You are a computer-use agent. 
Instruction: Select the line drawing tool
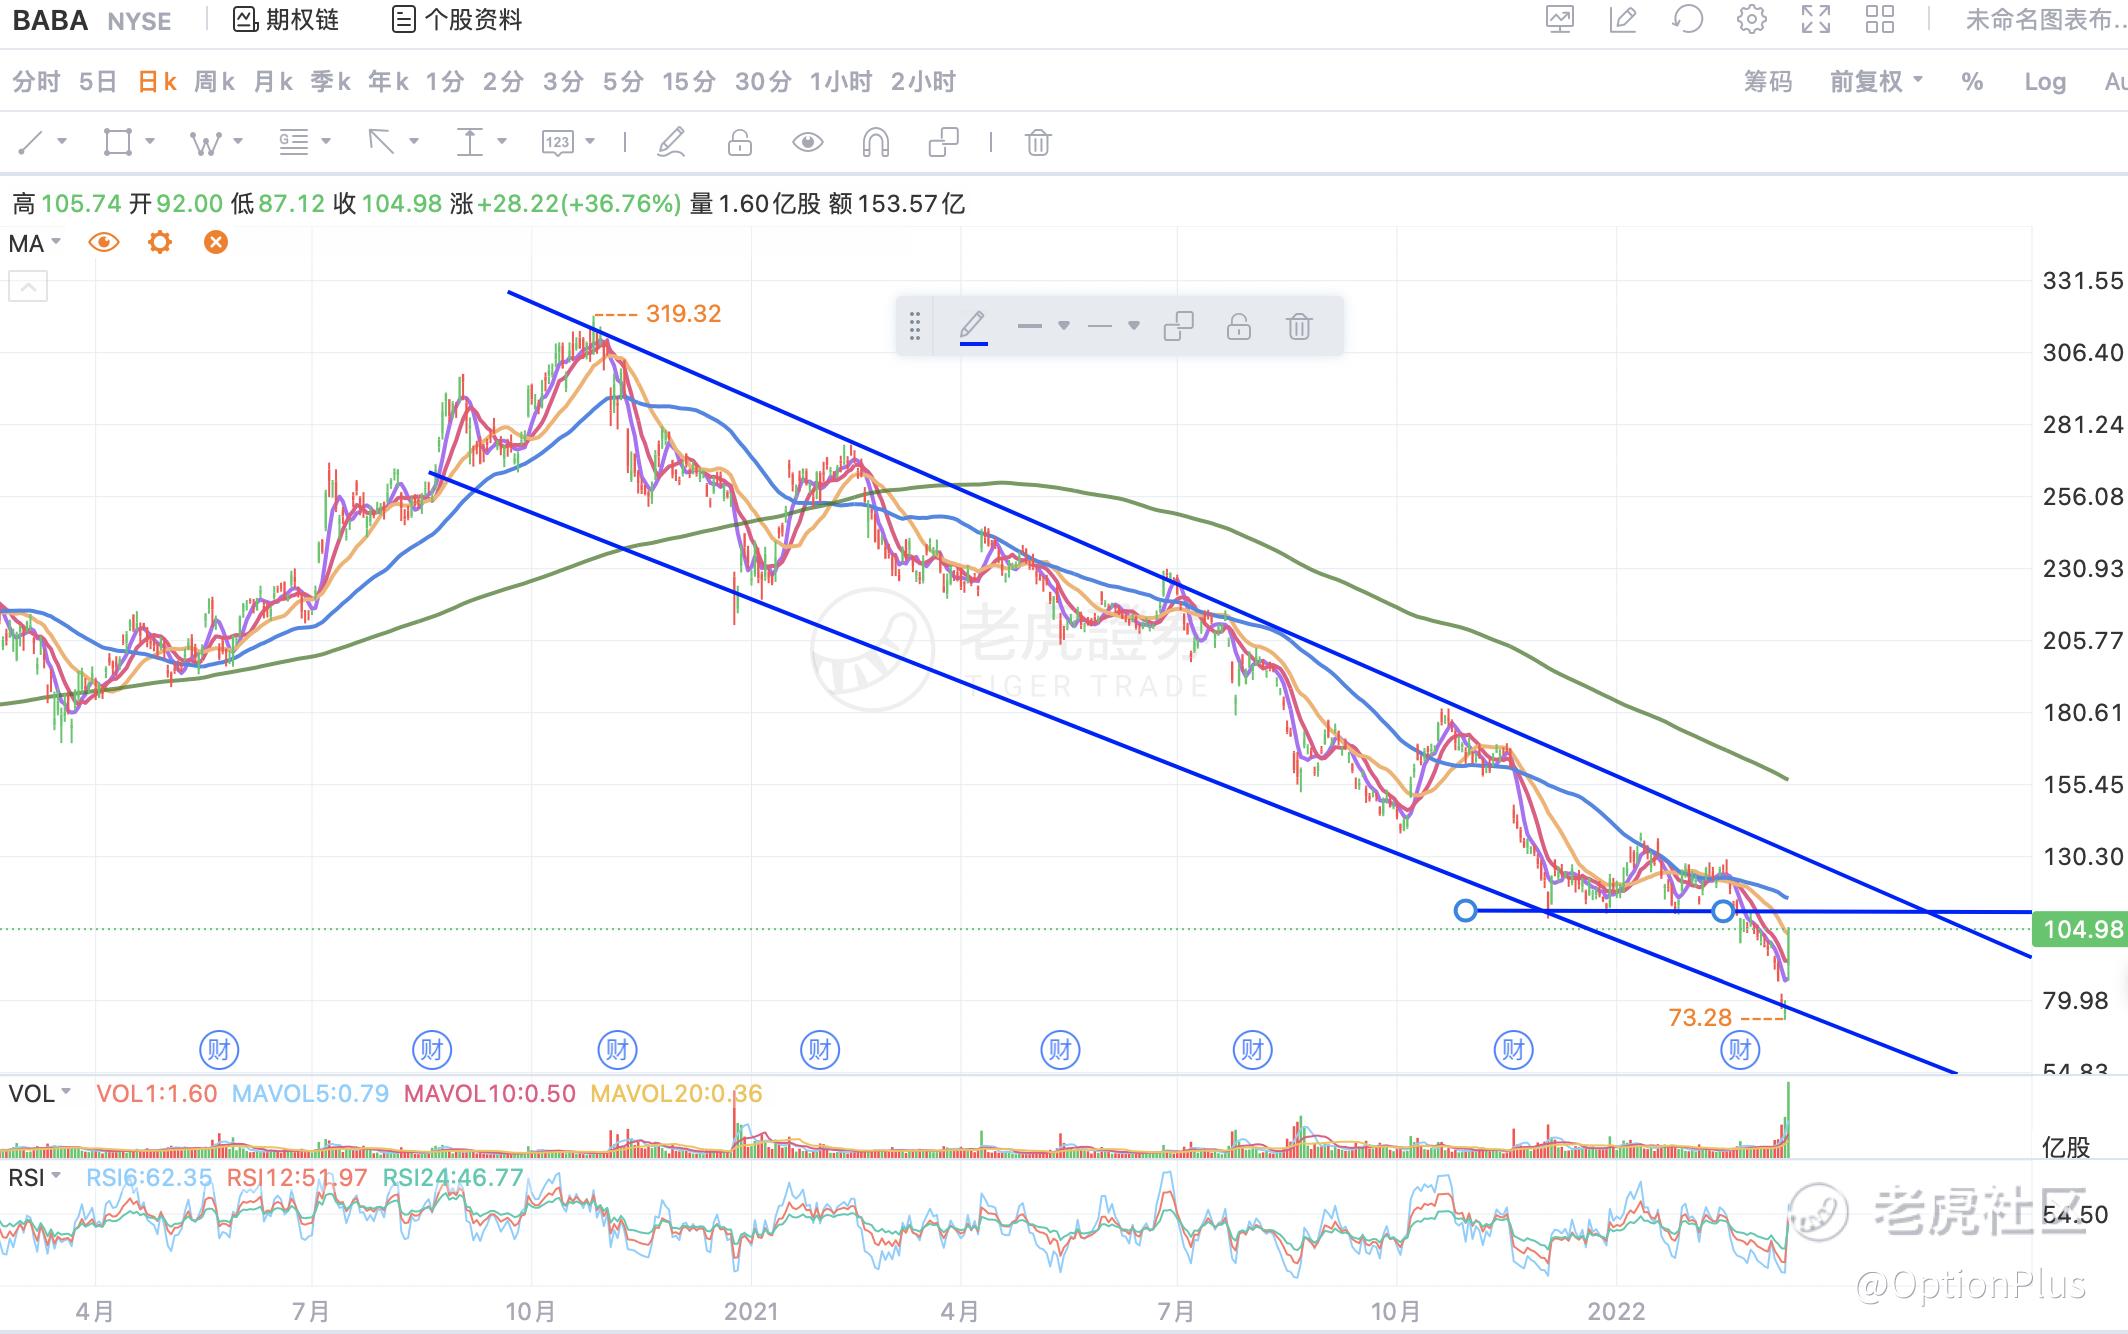coord(31,143)
